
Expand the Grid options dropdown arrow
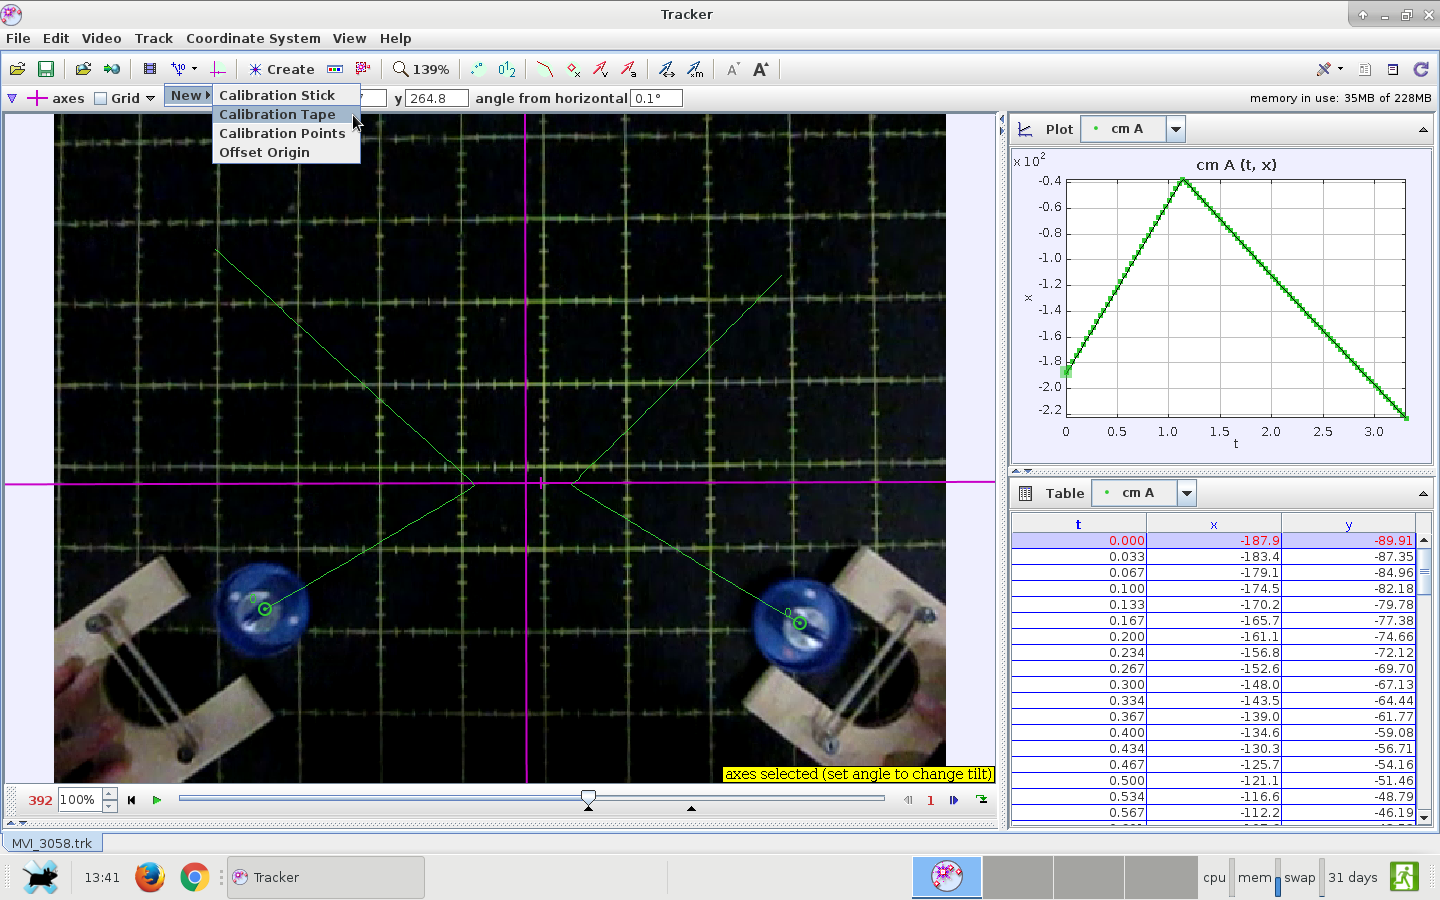[150, 98]
